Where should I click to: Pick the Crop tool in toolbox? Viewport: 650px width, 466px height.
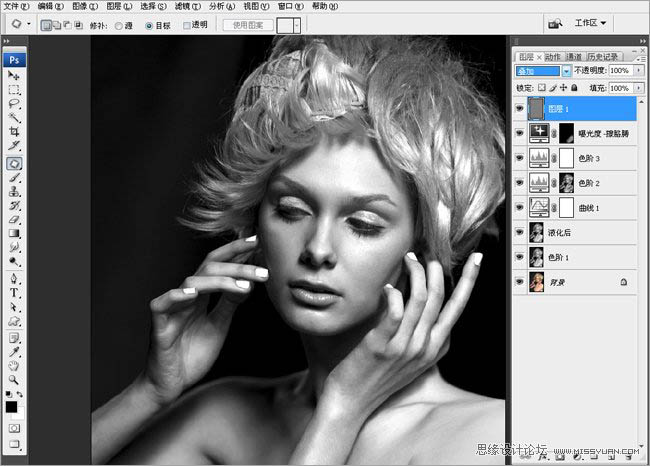coord(15,132)
